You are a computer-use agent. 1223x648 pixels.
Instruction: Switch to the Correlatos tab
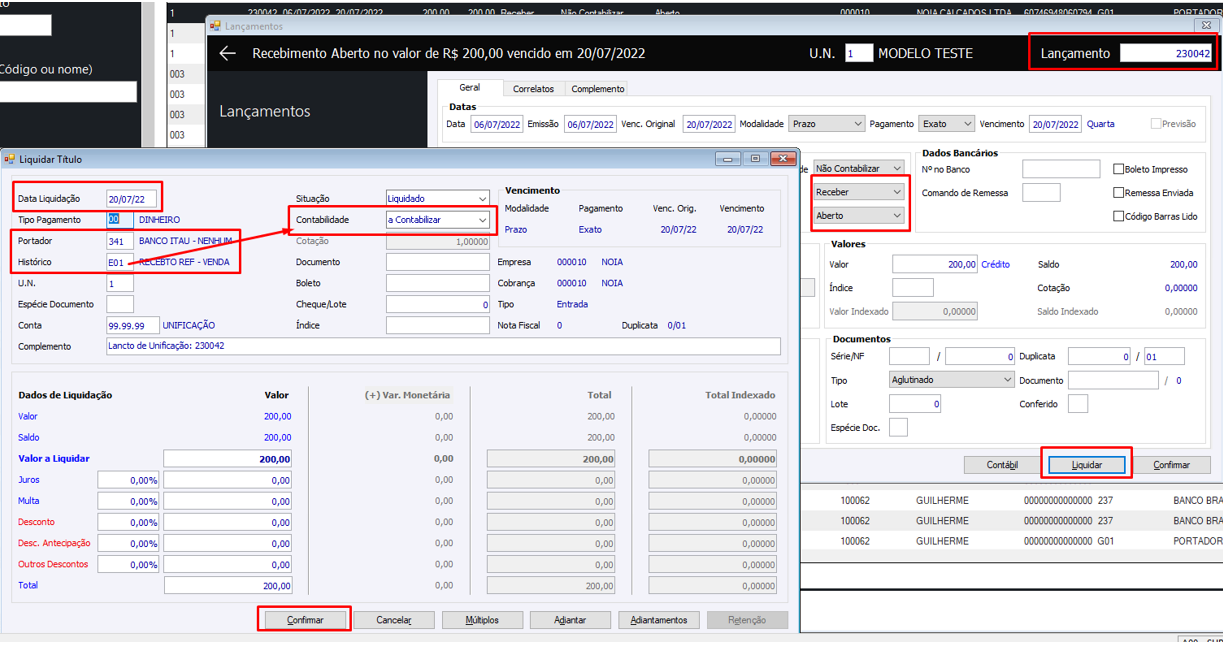[533, 89]
